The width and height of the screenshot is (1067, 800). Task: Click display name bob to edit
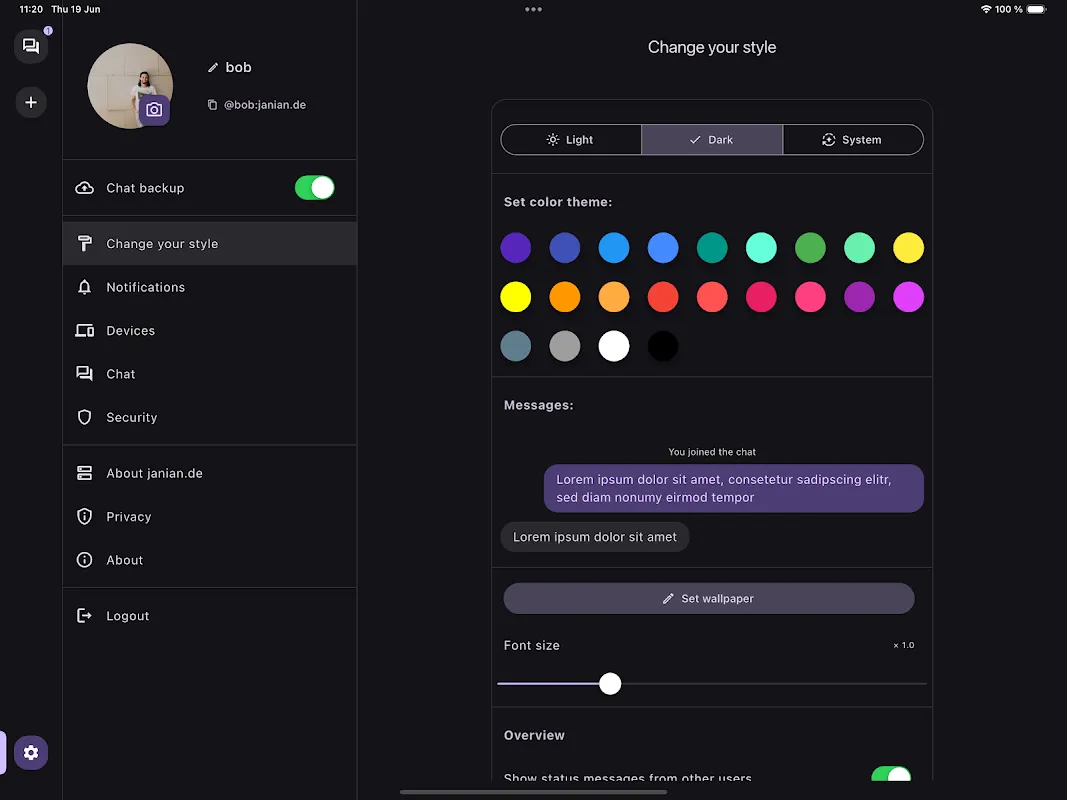click(x=239, y=67)
